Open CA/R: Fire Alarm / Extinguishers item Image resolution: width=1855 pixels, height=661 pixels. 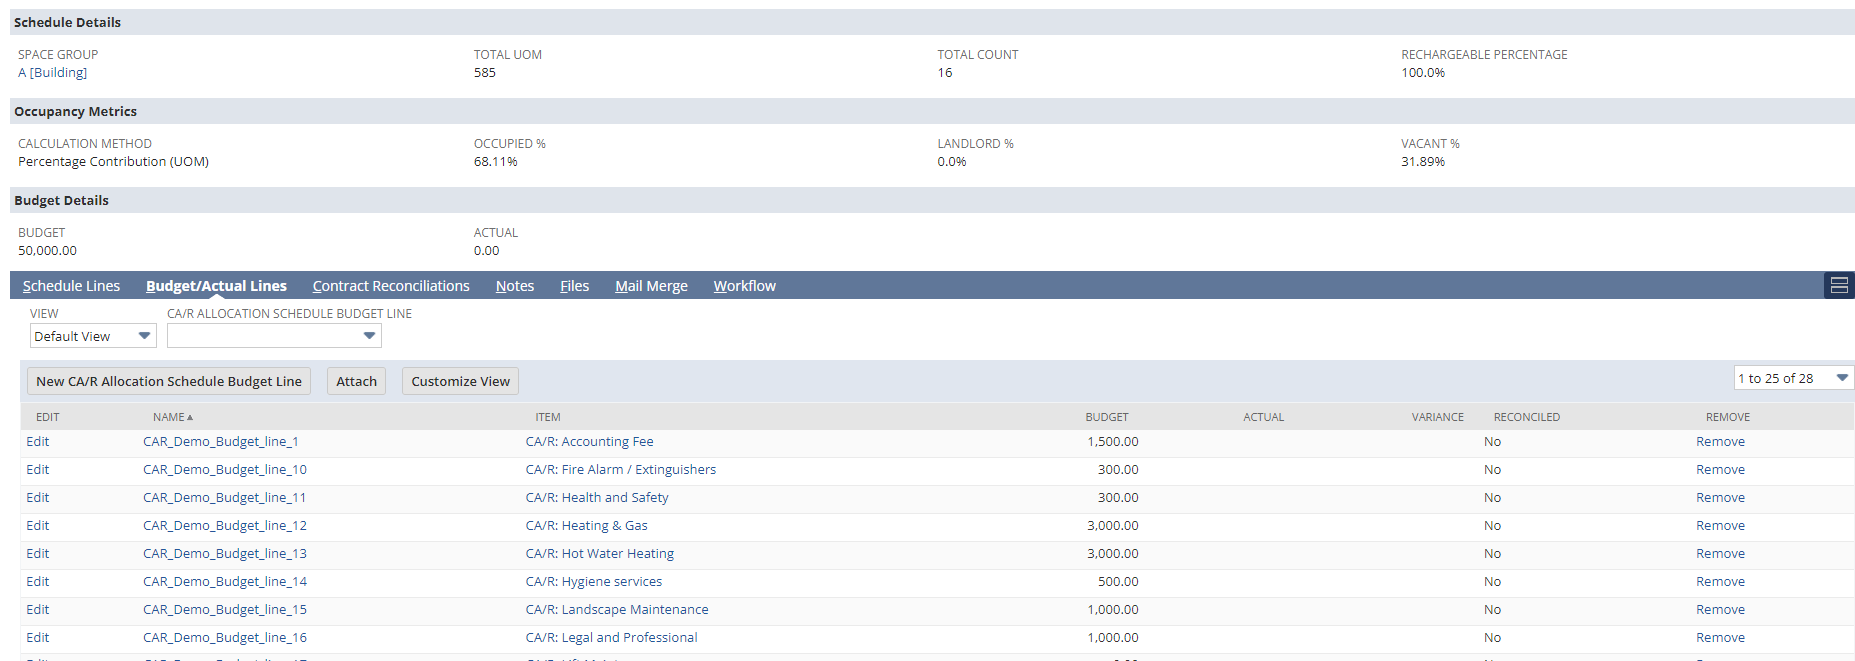[621, 469]
